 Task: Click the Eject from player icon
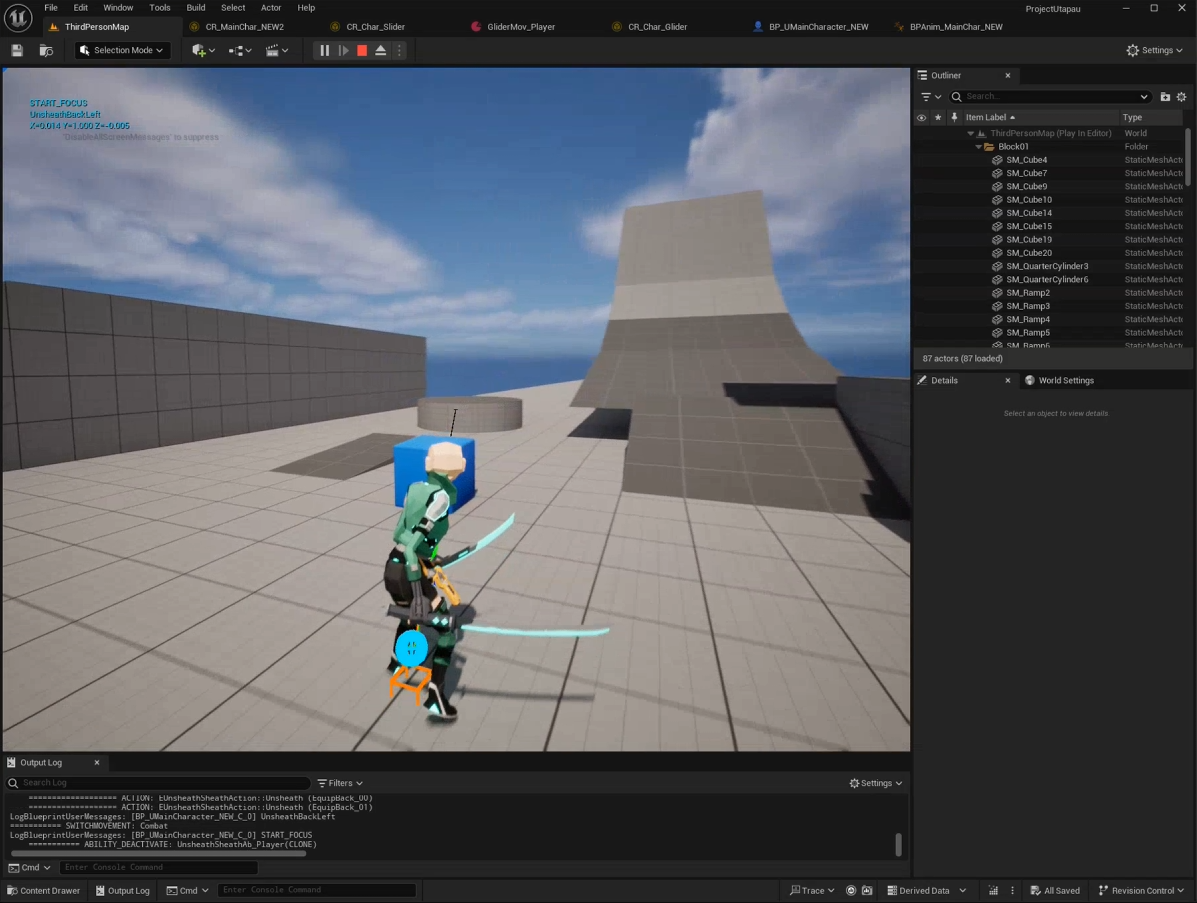click(381, 50)
